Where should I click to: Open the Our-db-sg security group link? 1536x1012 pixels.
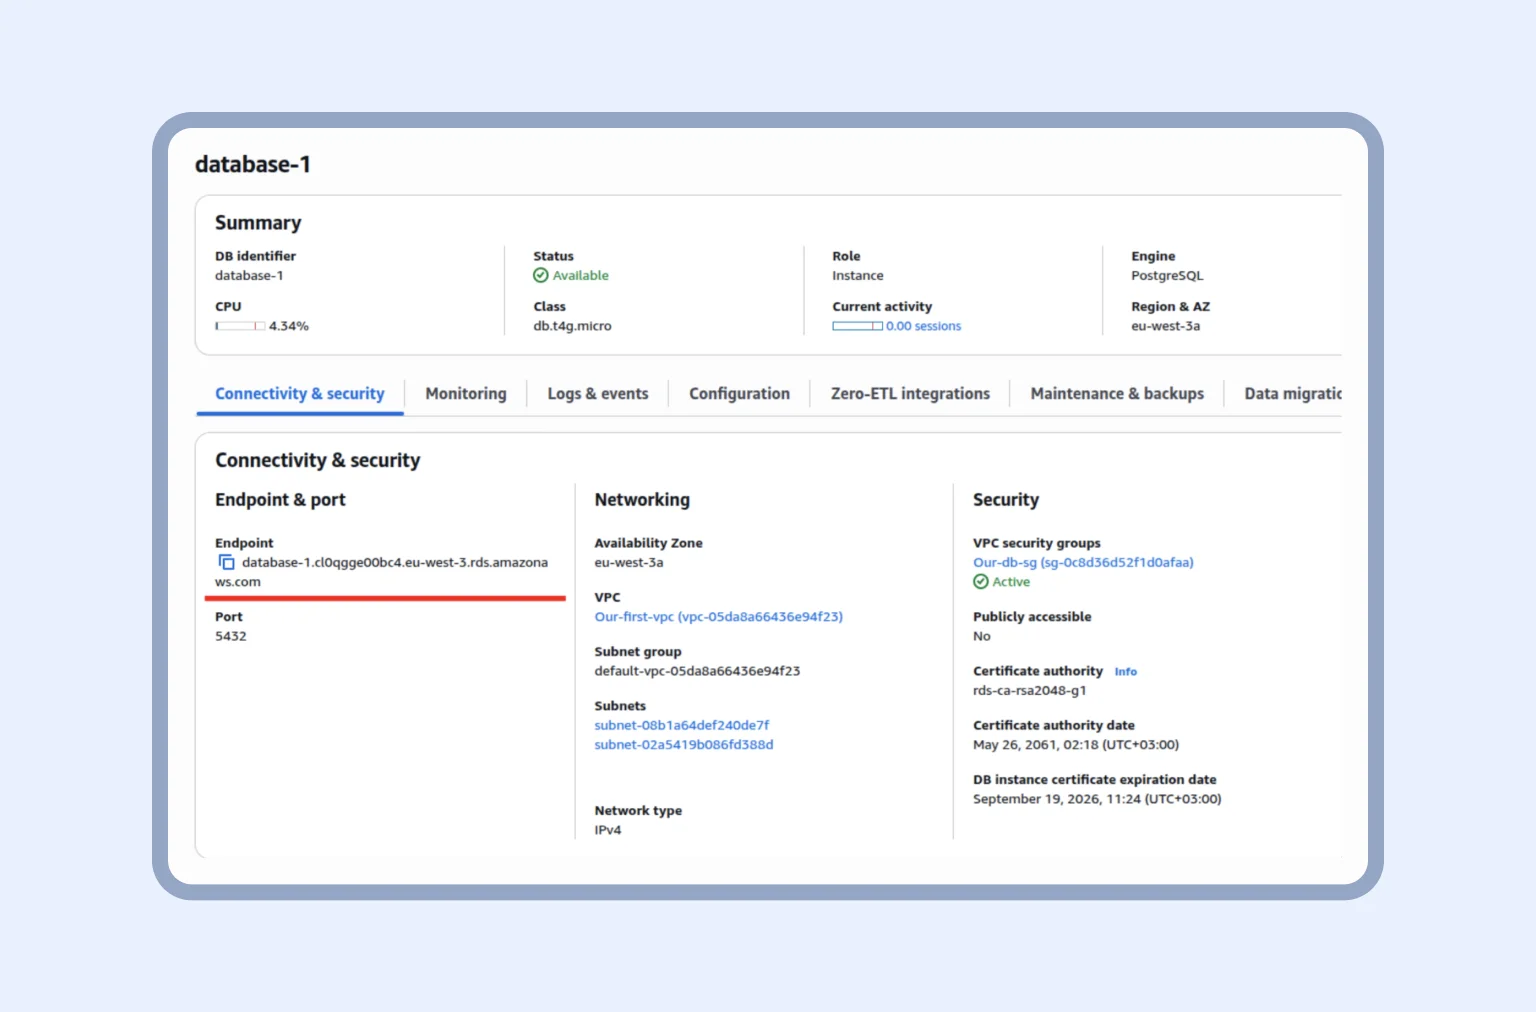point(1083,562)
